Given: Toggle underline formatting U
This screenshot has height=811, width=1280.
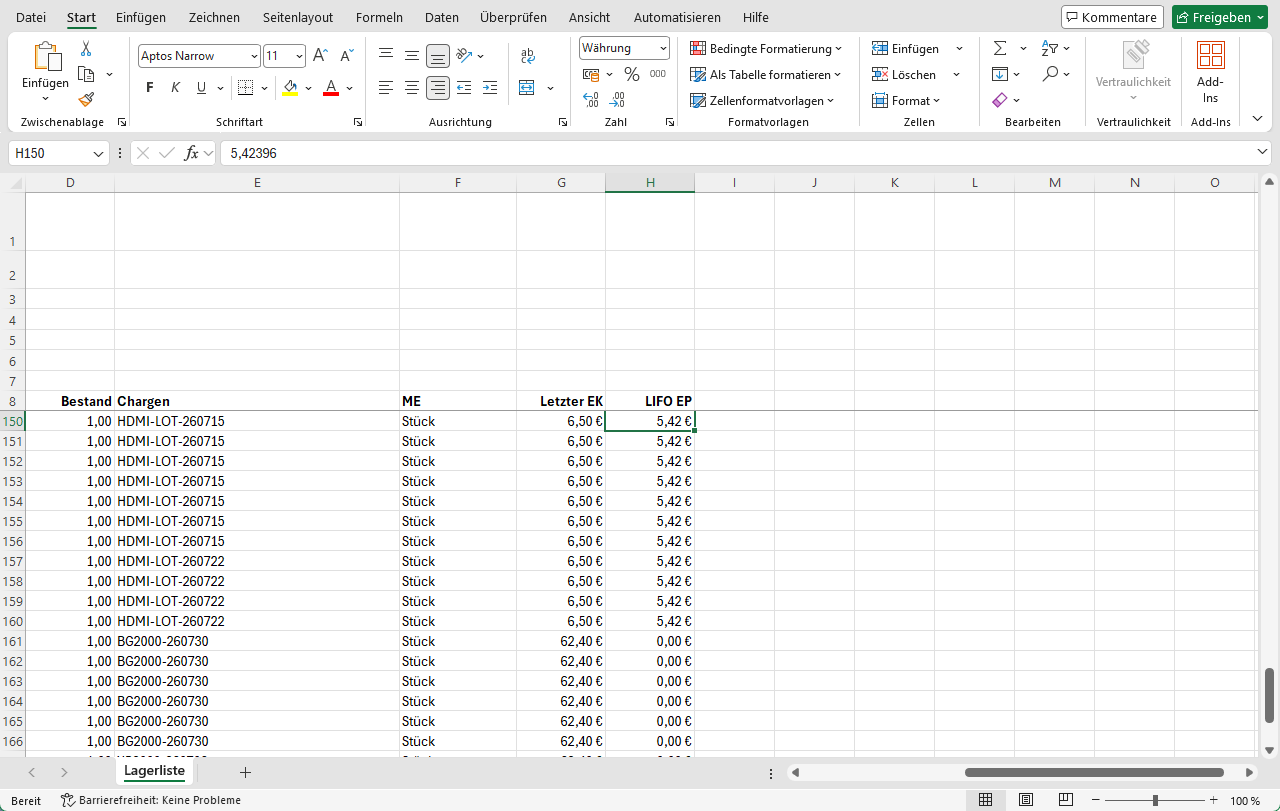Looking at the screenshot, I should click(202, 88).
